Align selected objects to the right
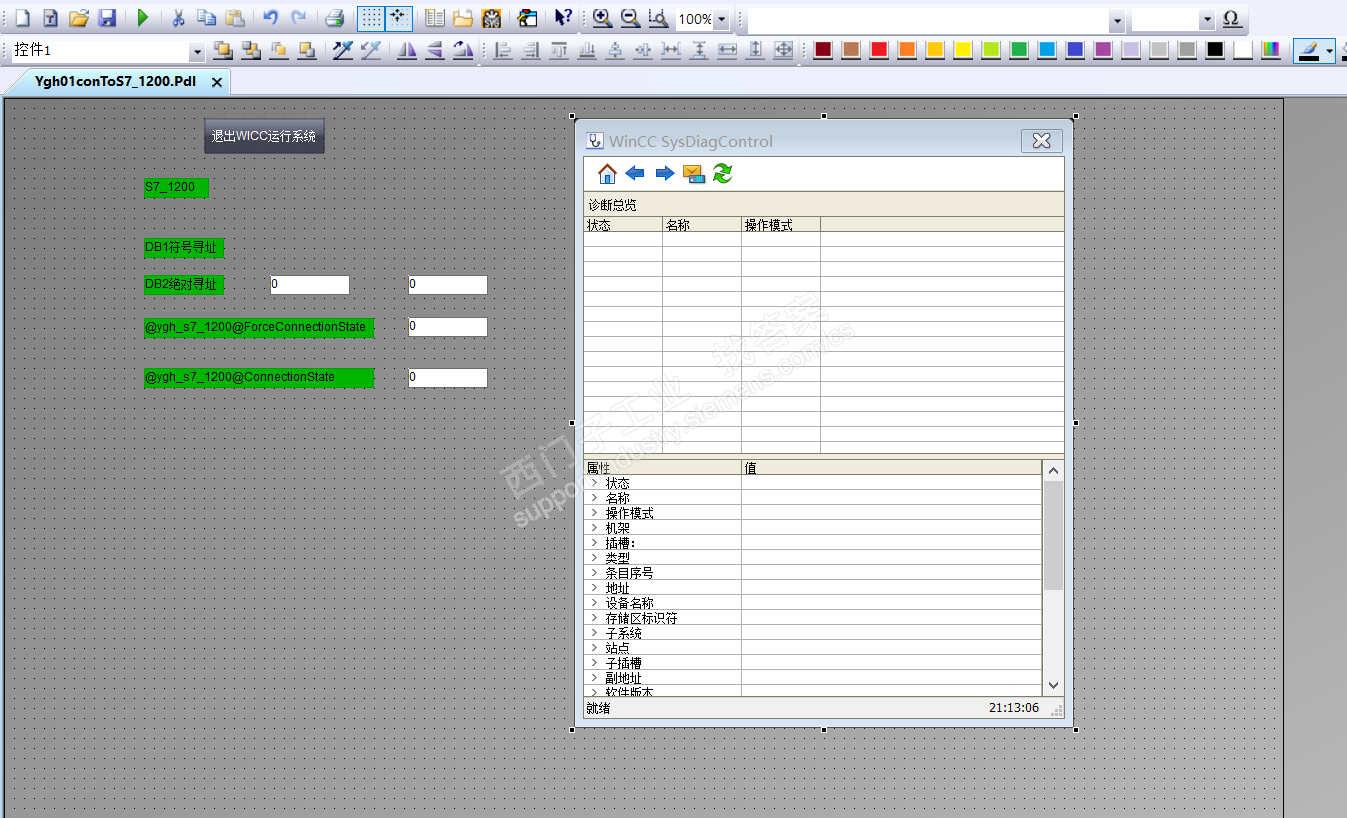The image size is (1347, 818). (x=531, y=50)
